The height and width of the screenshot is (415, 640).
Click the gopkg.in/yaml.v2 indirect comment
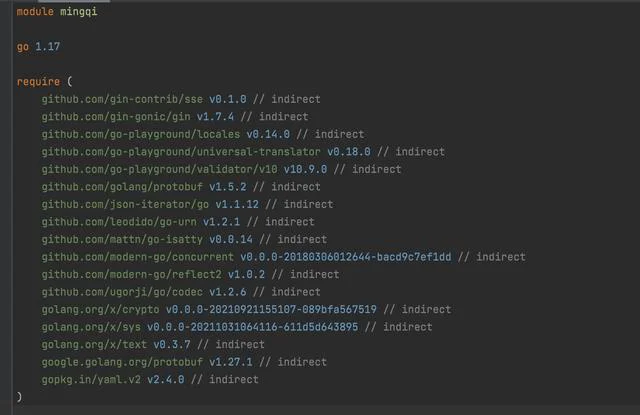pos(224,380)
